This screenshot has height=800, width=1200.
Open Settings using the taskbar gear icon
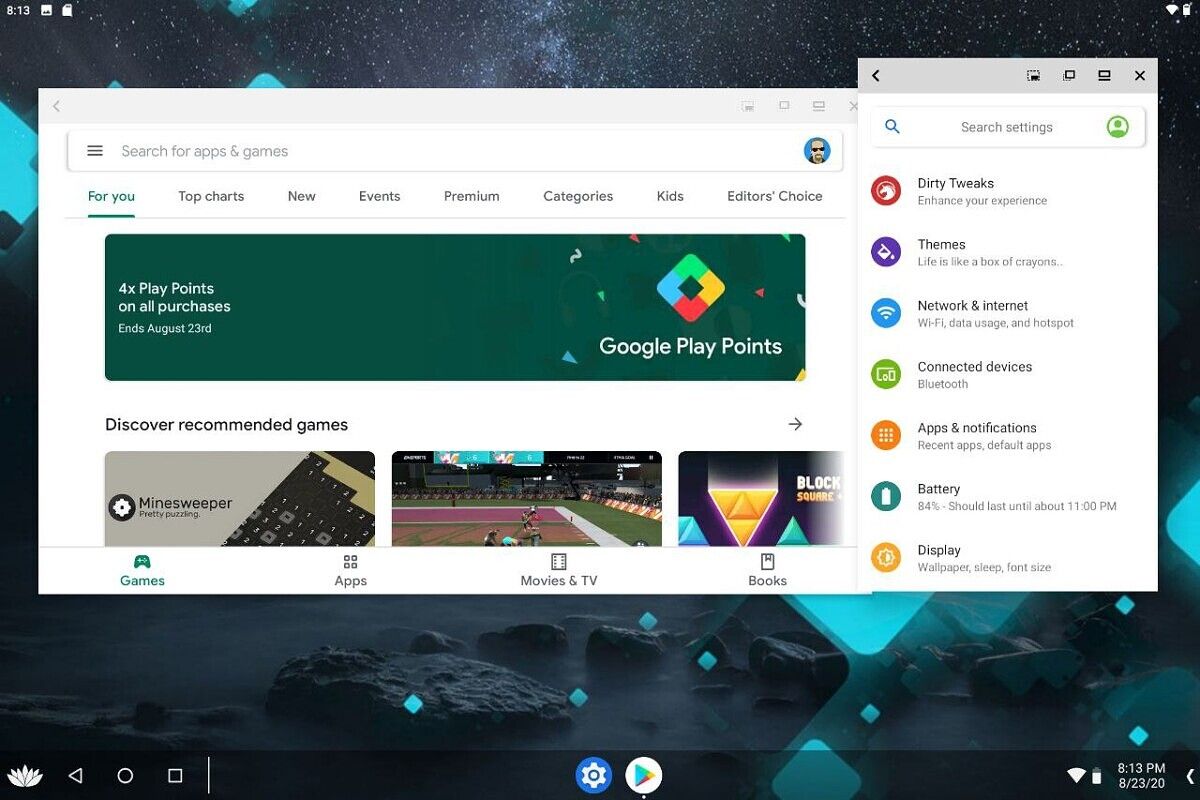pos(594,775)
